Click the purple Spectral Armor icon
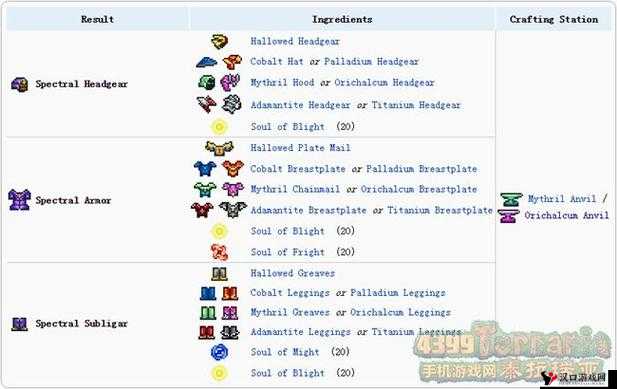Viewport: 617px width, 389px height. 19,199
